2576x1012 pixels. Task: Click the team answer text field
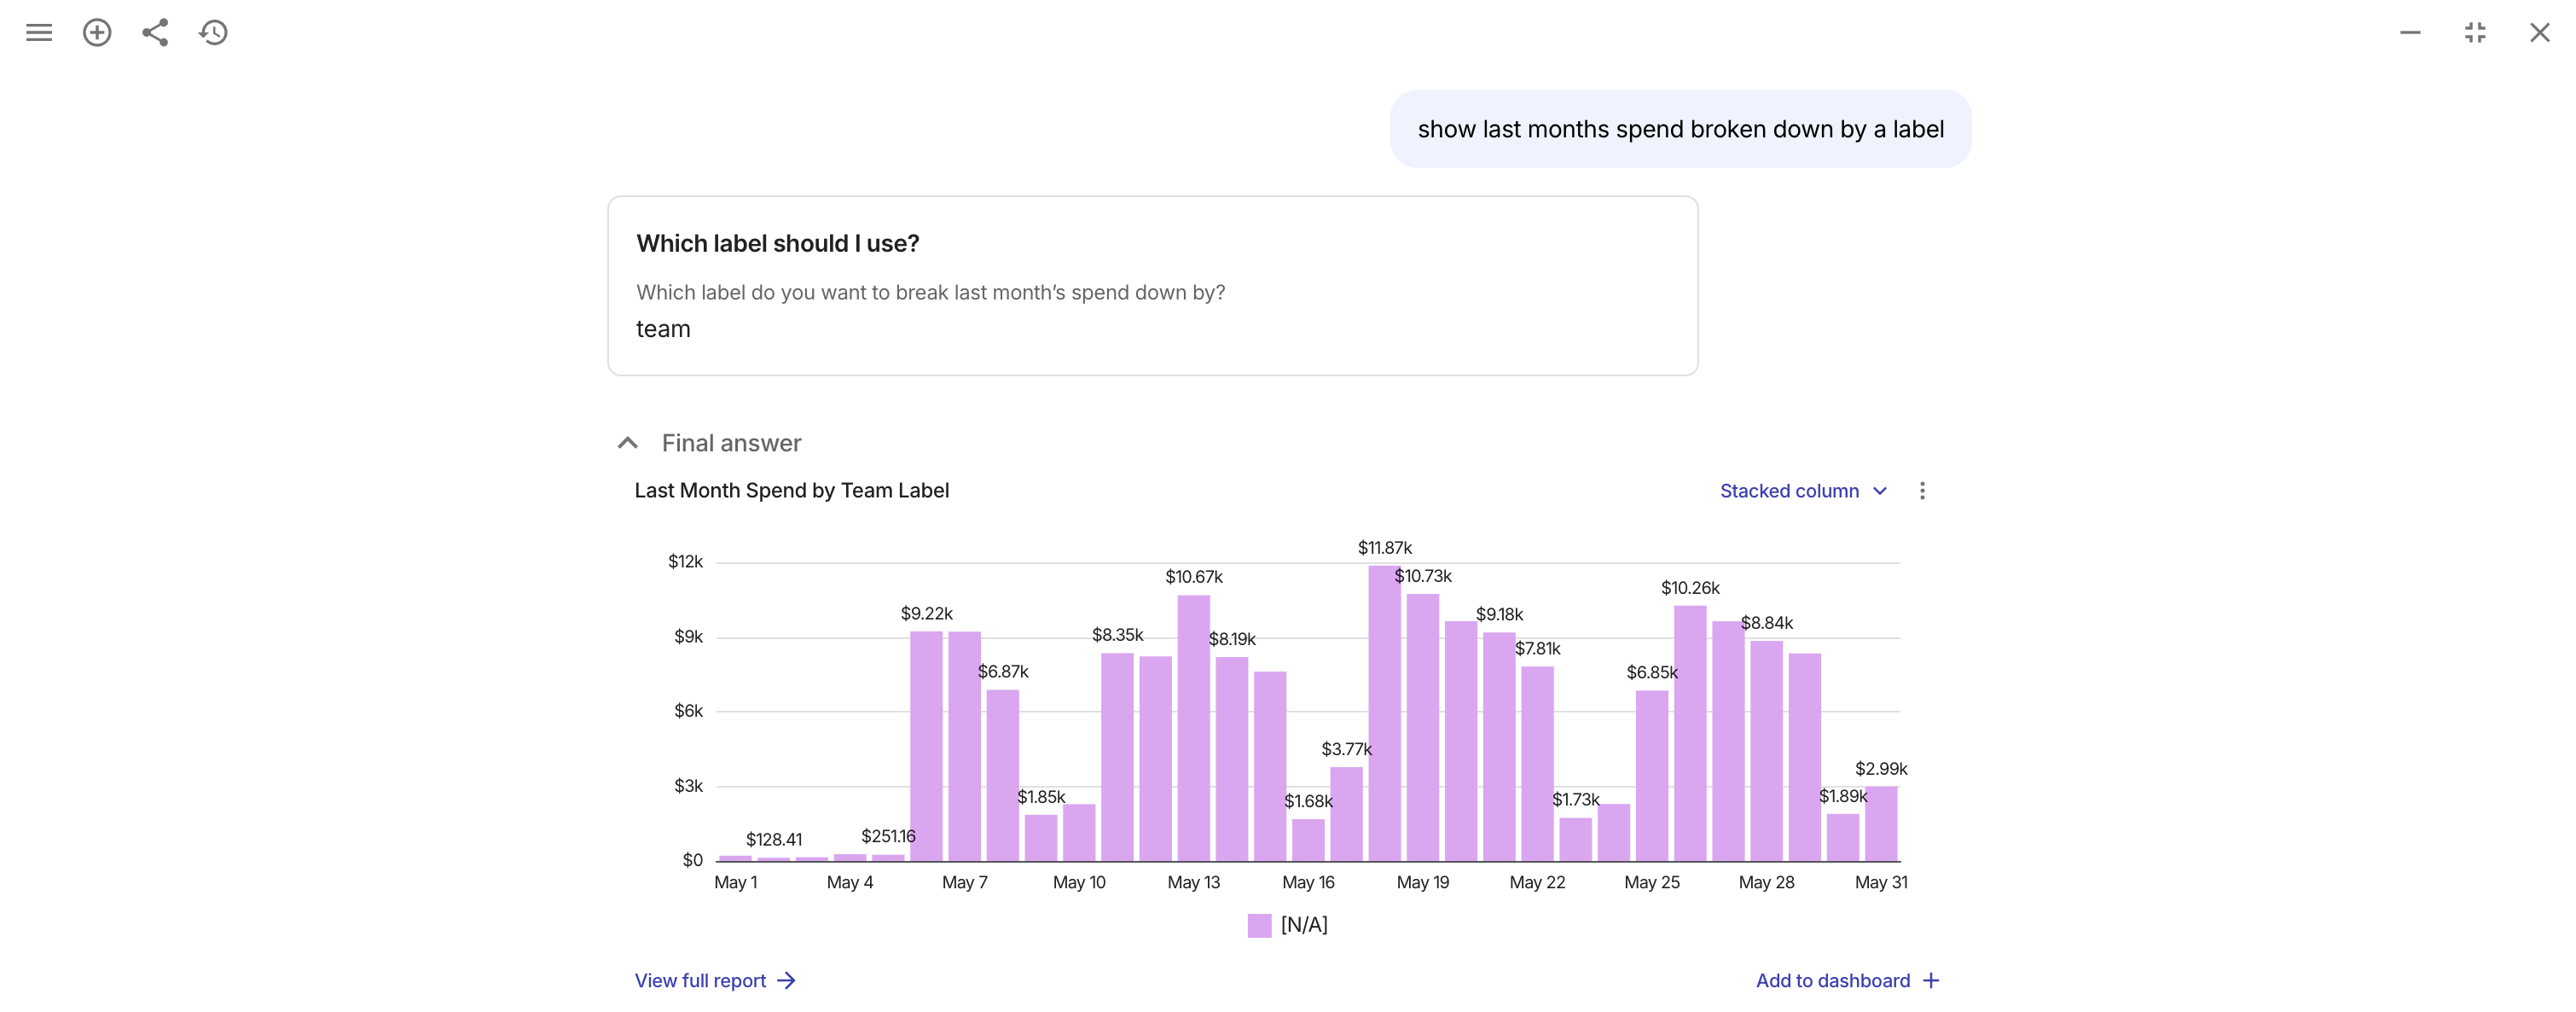click(x=1152, y=329)
